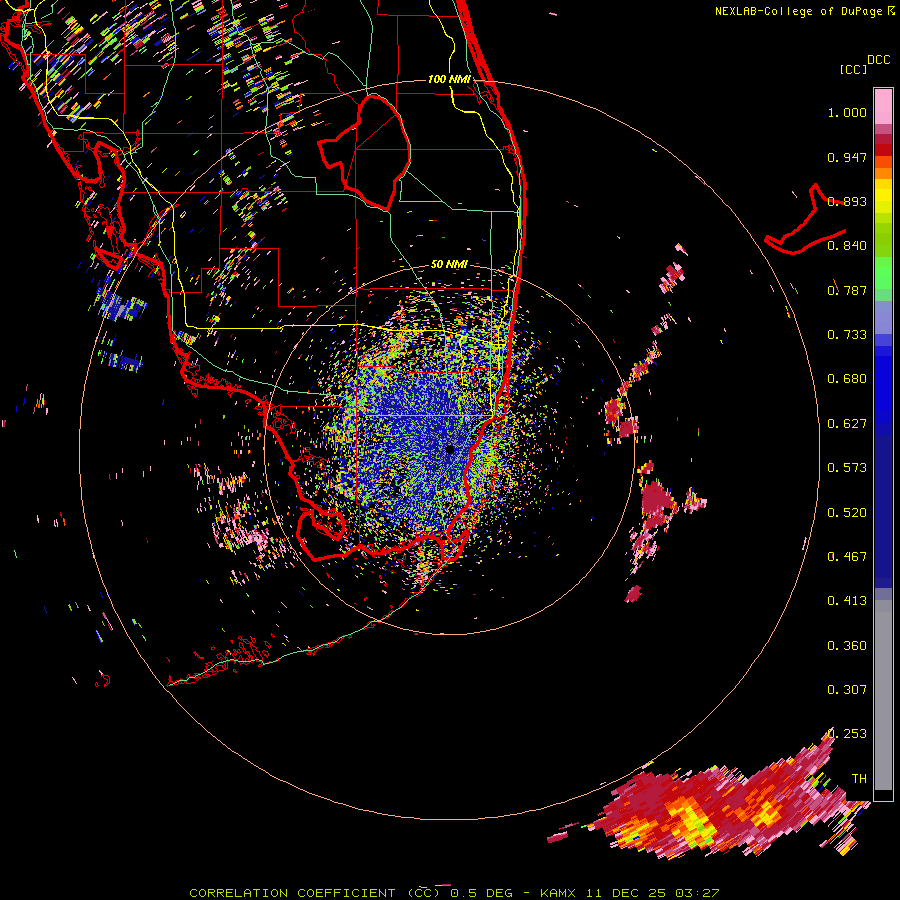Click the Correlation Coefficient KAMX caption text

454,893
